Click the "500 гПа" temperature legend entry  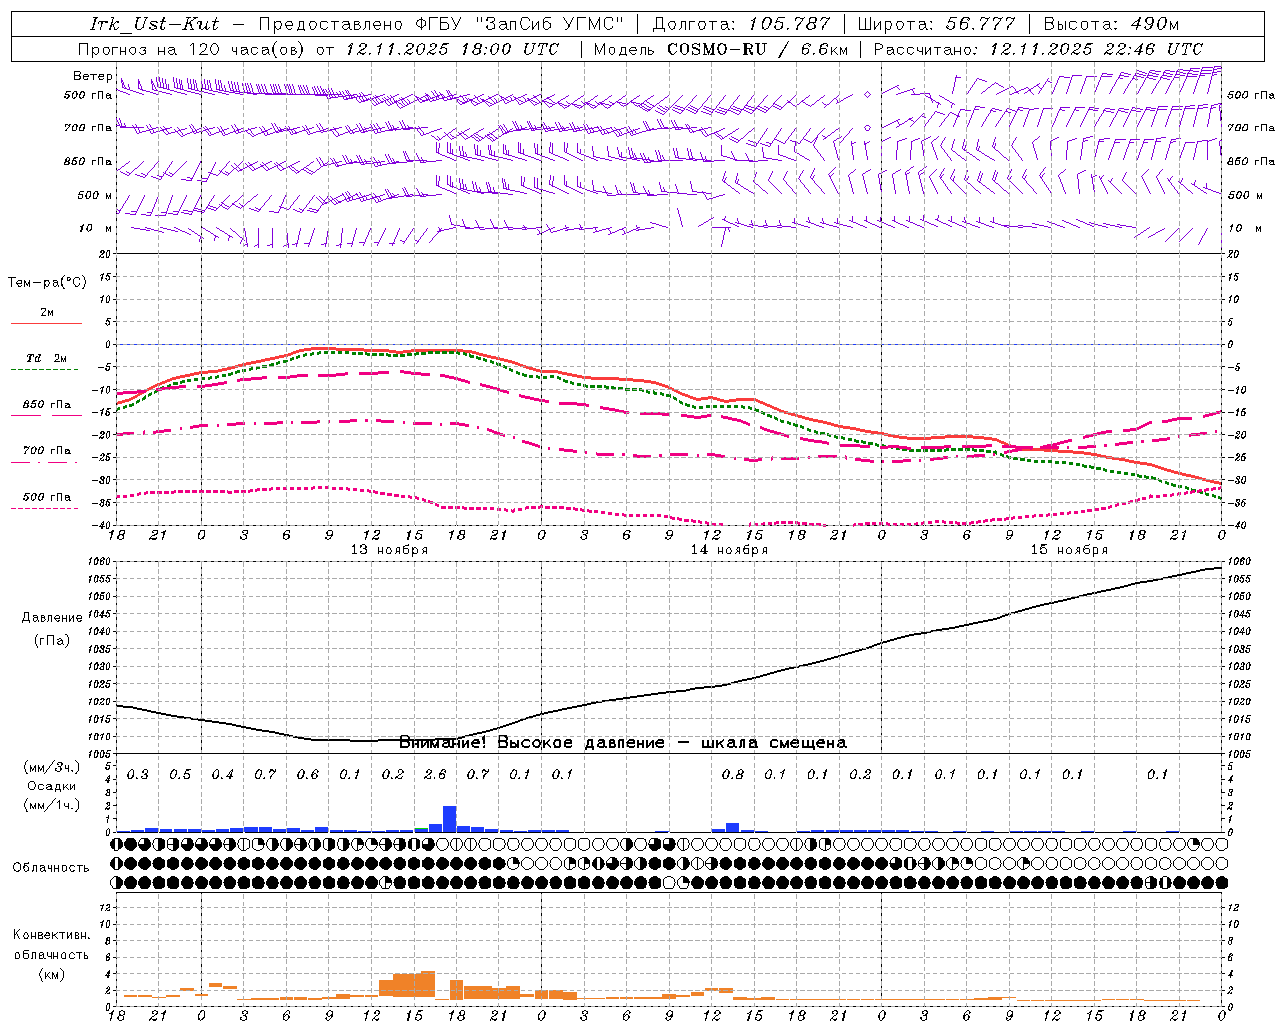[47, 497]
